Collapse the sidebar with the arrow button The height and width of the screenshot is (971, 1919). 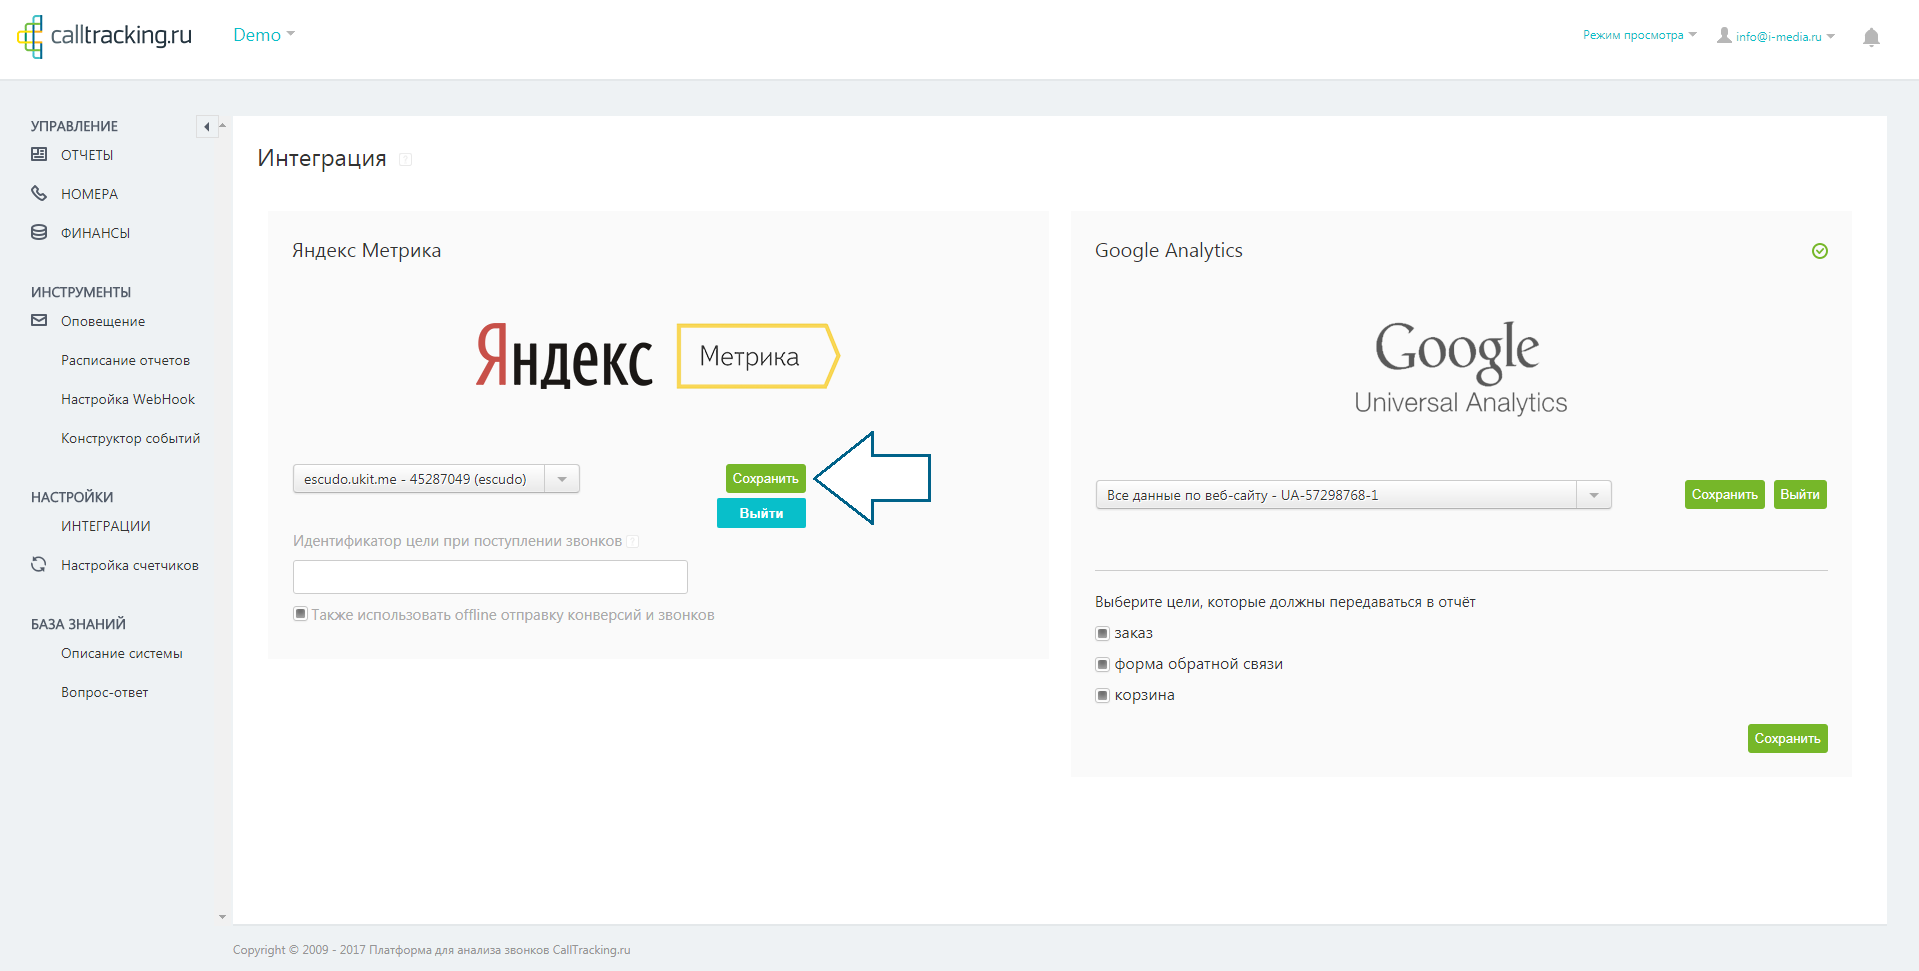206,126
